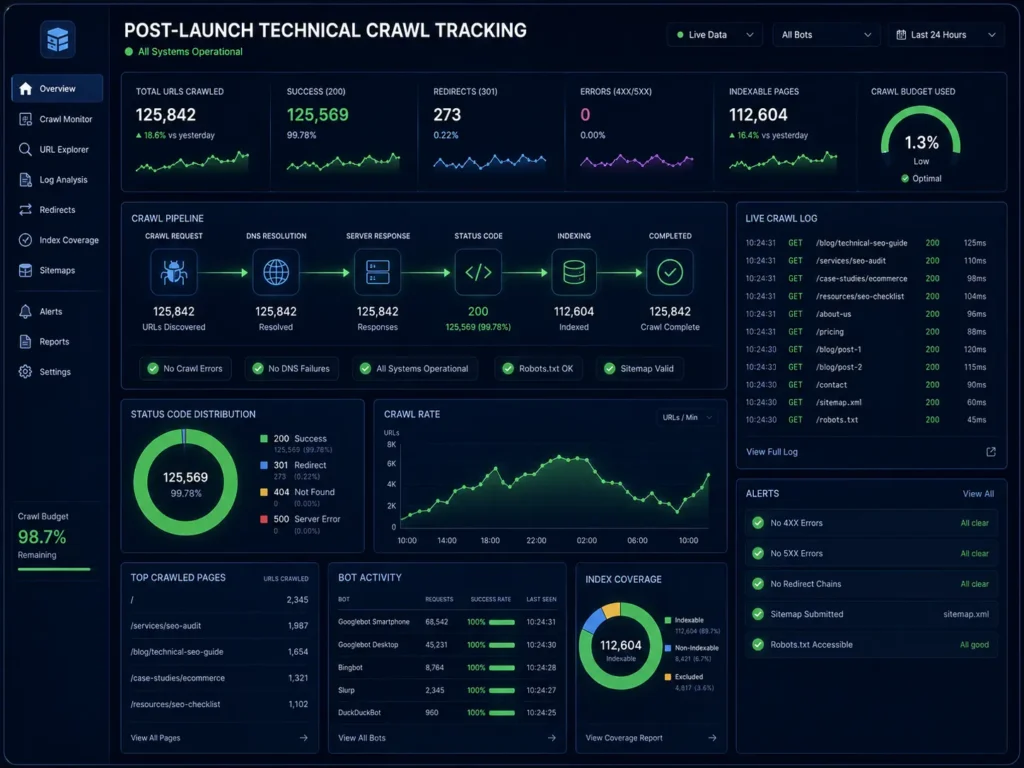Open the All Bots filter dropdown

coord(825,35)
